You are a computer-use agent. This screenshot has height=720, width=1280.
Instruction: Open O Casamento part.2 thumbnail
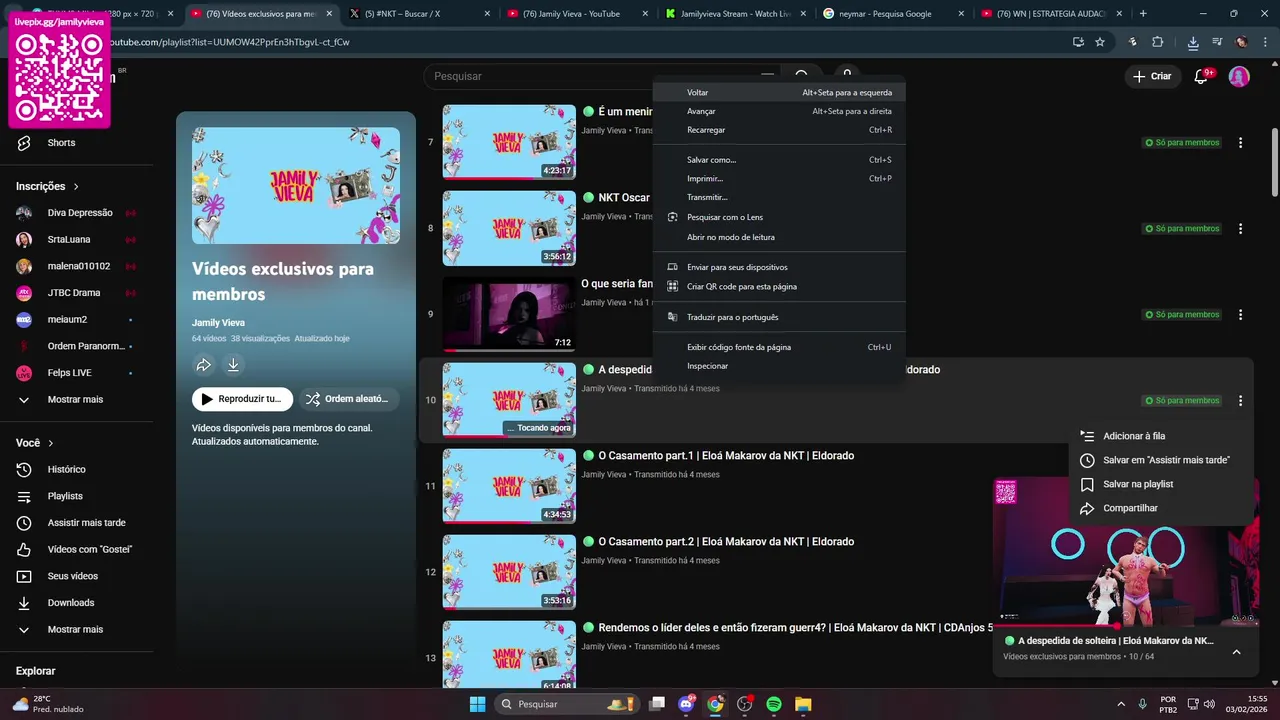pyautogui.click(x=509, y=572)
